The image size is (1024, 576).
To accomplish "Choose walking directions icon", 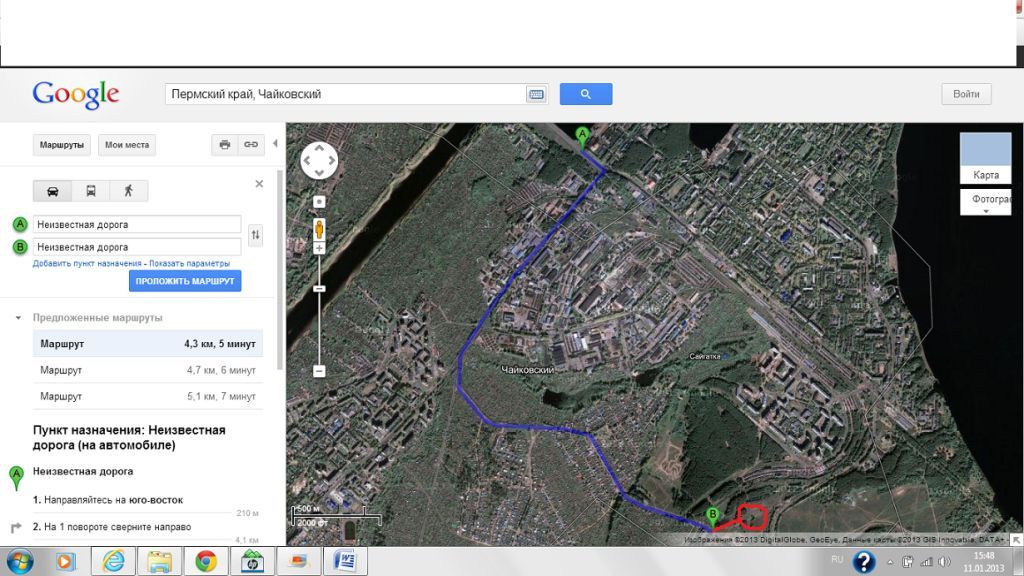I will [x=128, y=191].
